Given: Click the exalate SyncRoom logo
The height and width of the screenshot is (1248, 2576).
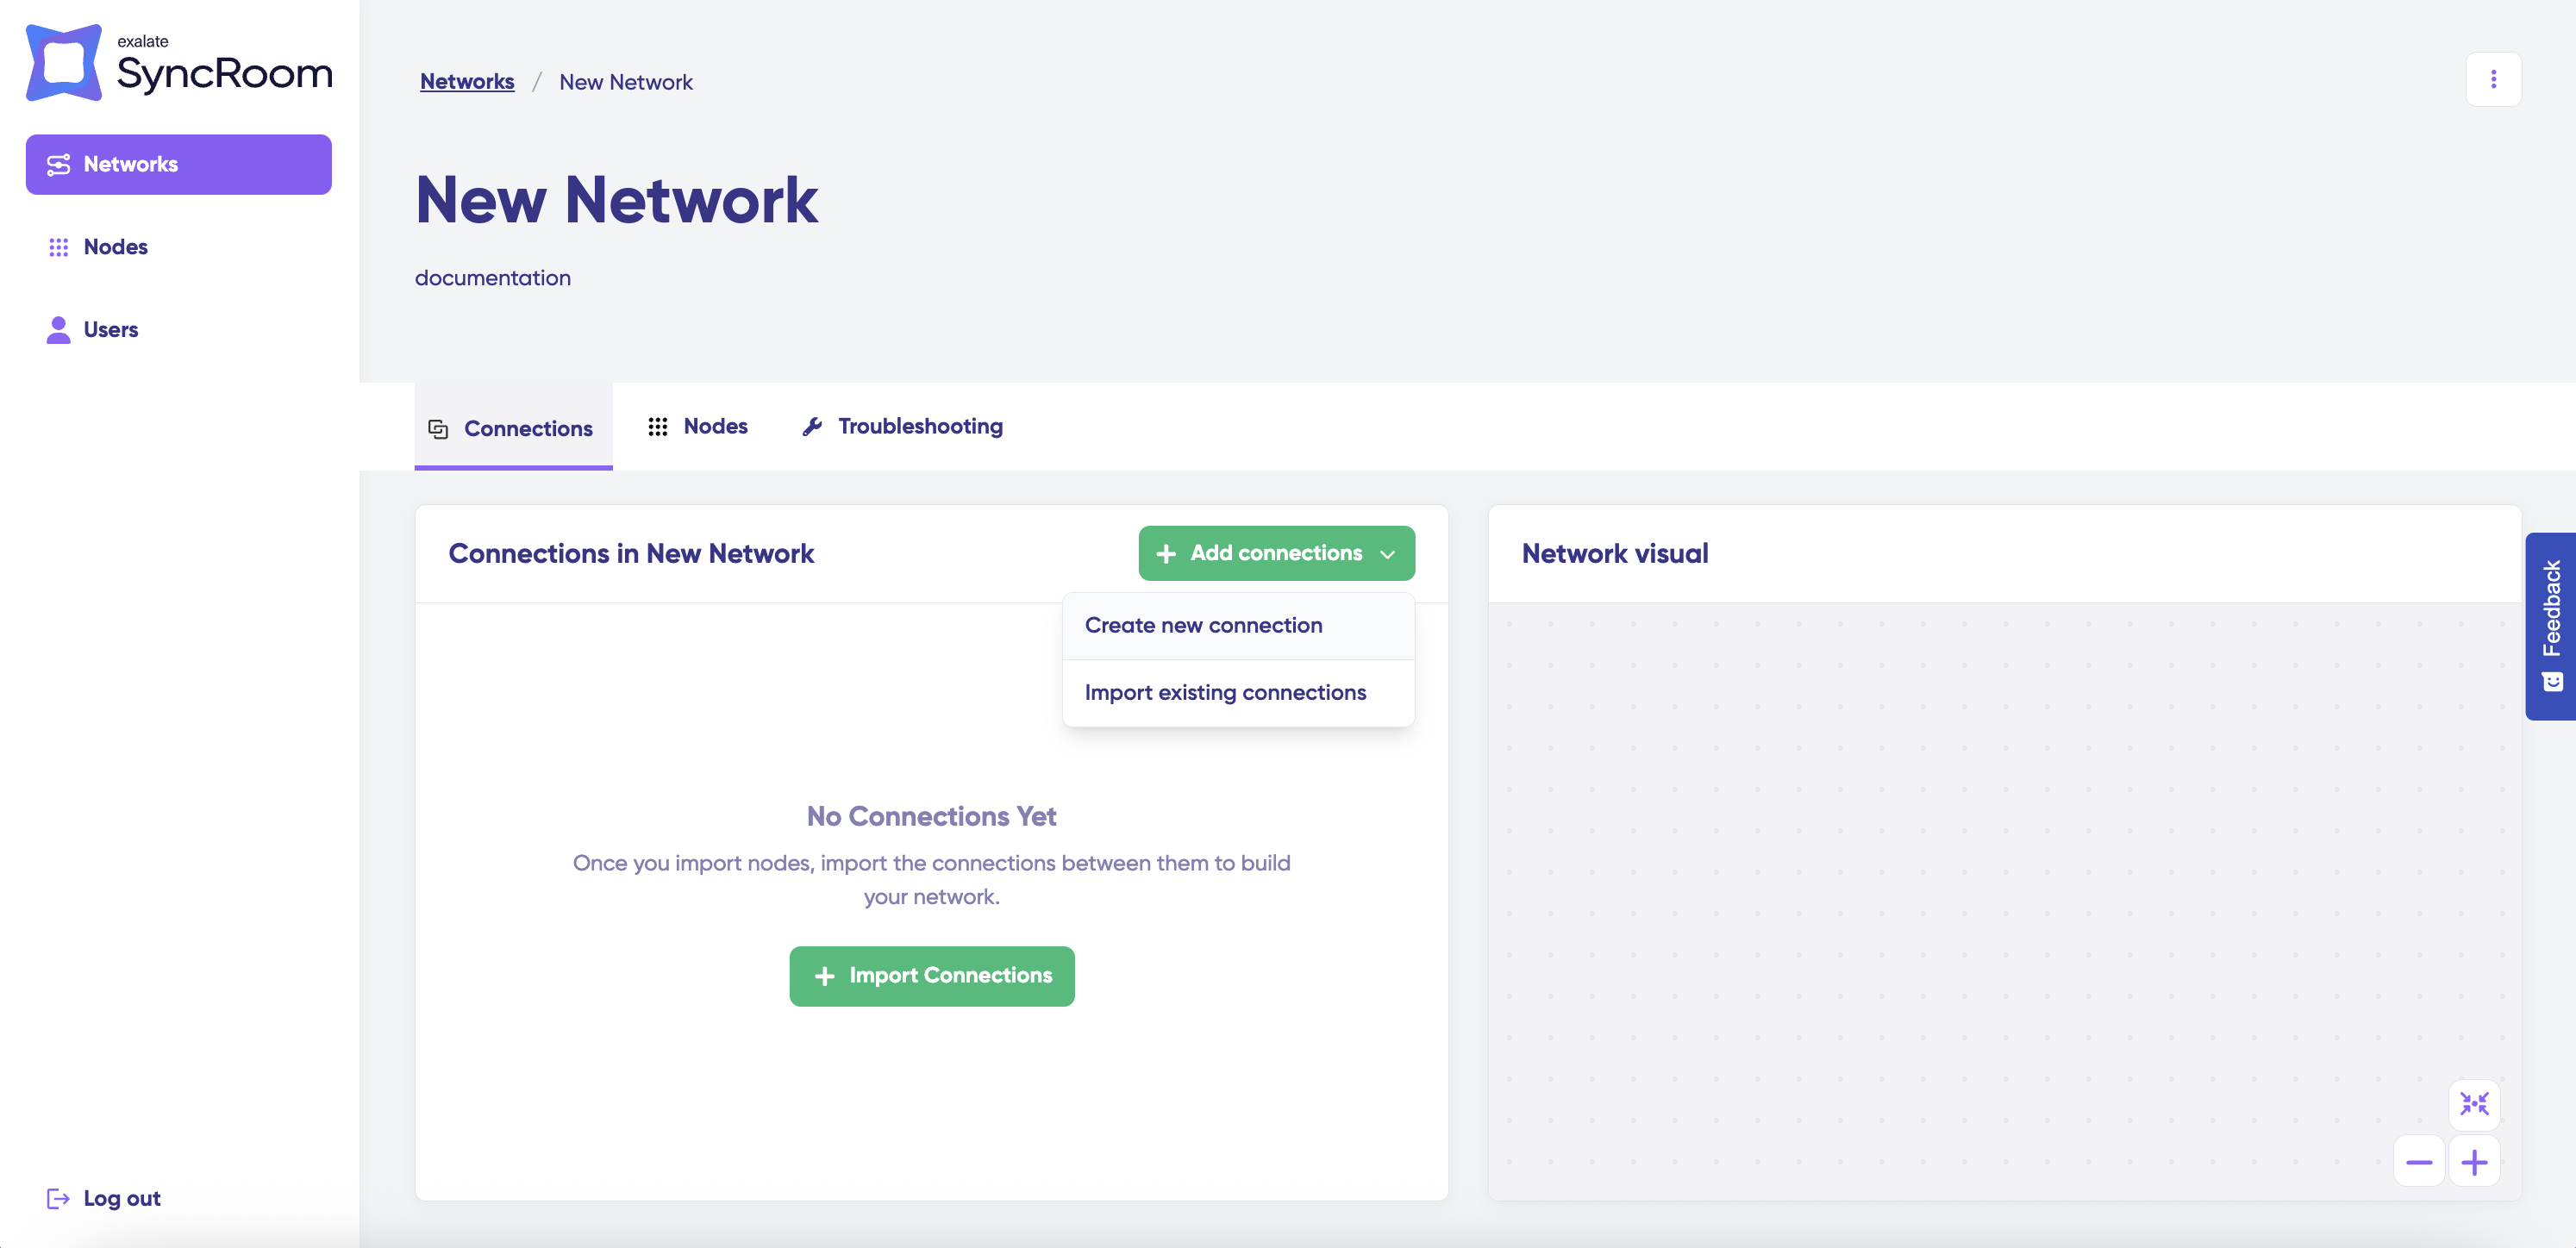Looking at the screenshot, I should [x=178, y=64].
